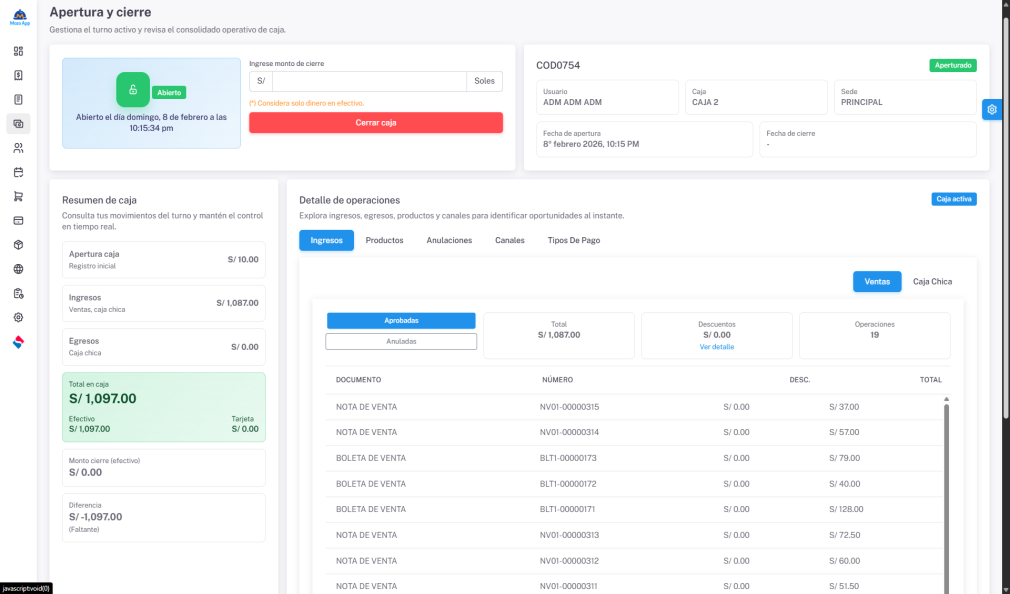Open the dashboard grid icon in sidebar

coord(18,51)
